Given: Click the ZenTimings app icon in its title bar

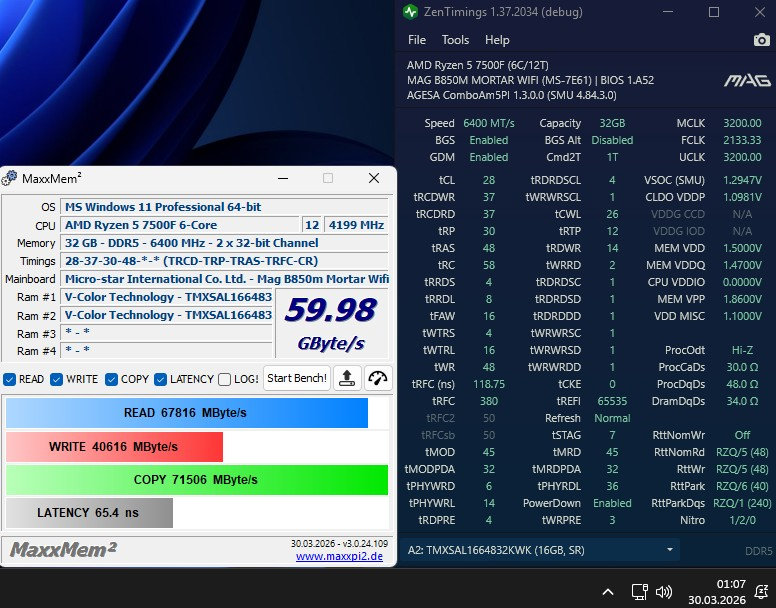Looking at the screenshot, I should pyautogui.click(x=410, y=12).
